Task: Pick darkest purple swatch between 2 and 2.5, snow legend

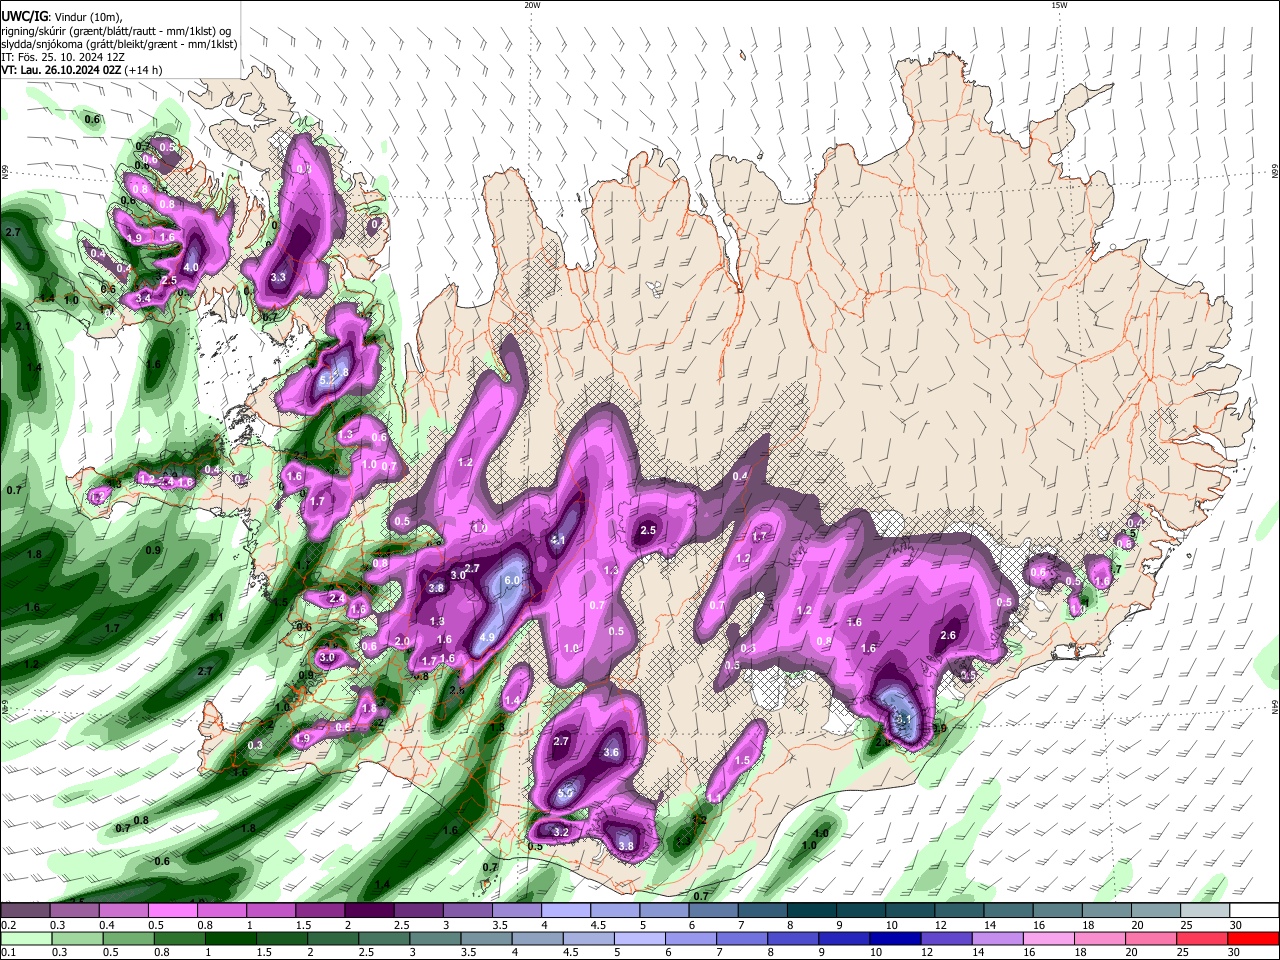Action: 370,911
